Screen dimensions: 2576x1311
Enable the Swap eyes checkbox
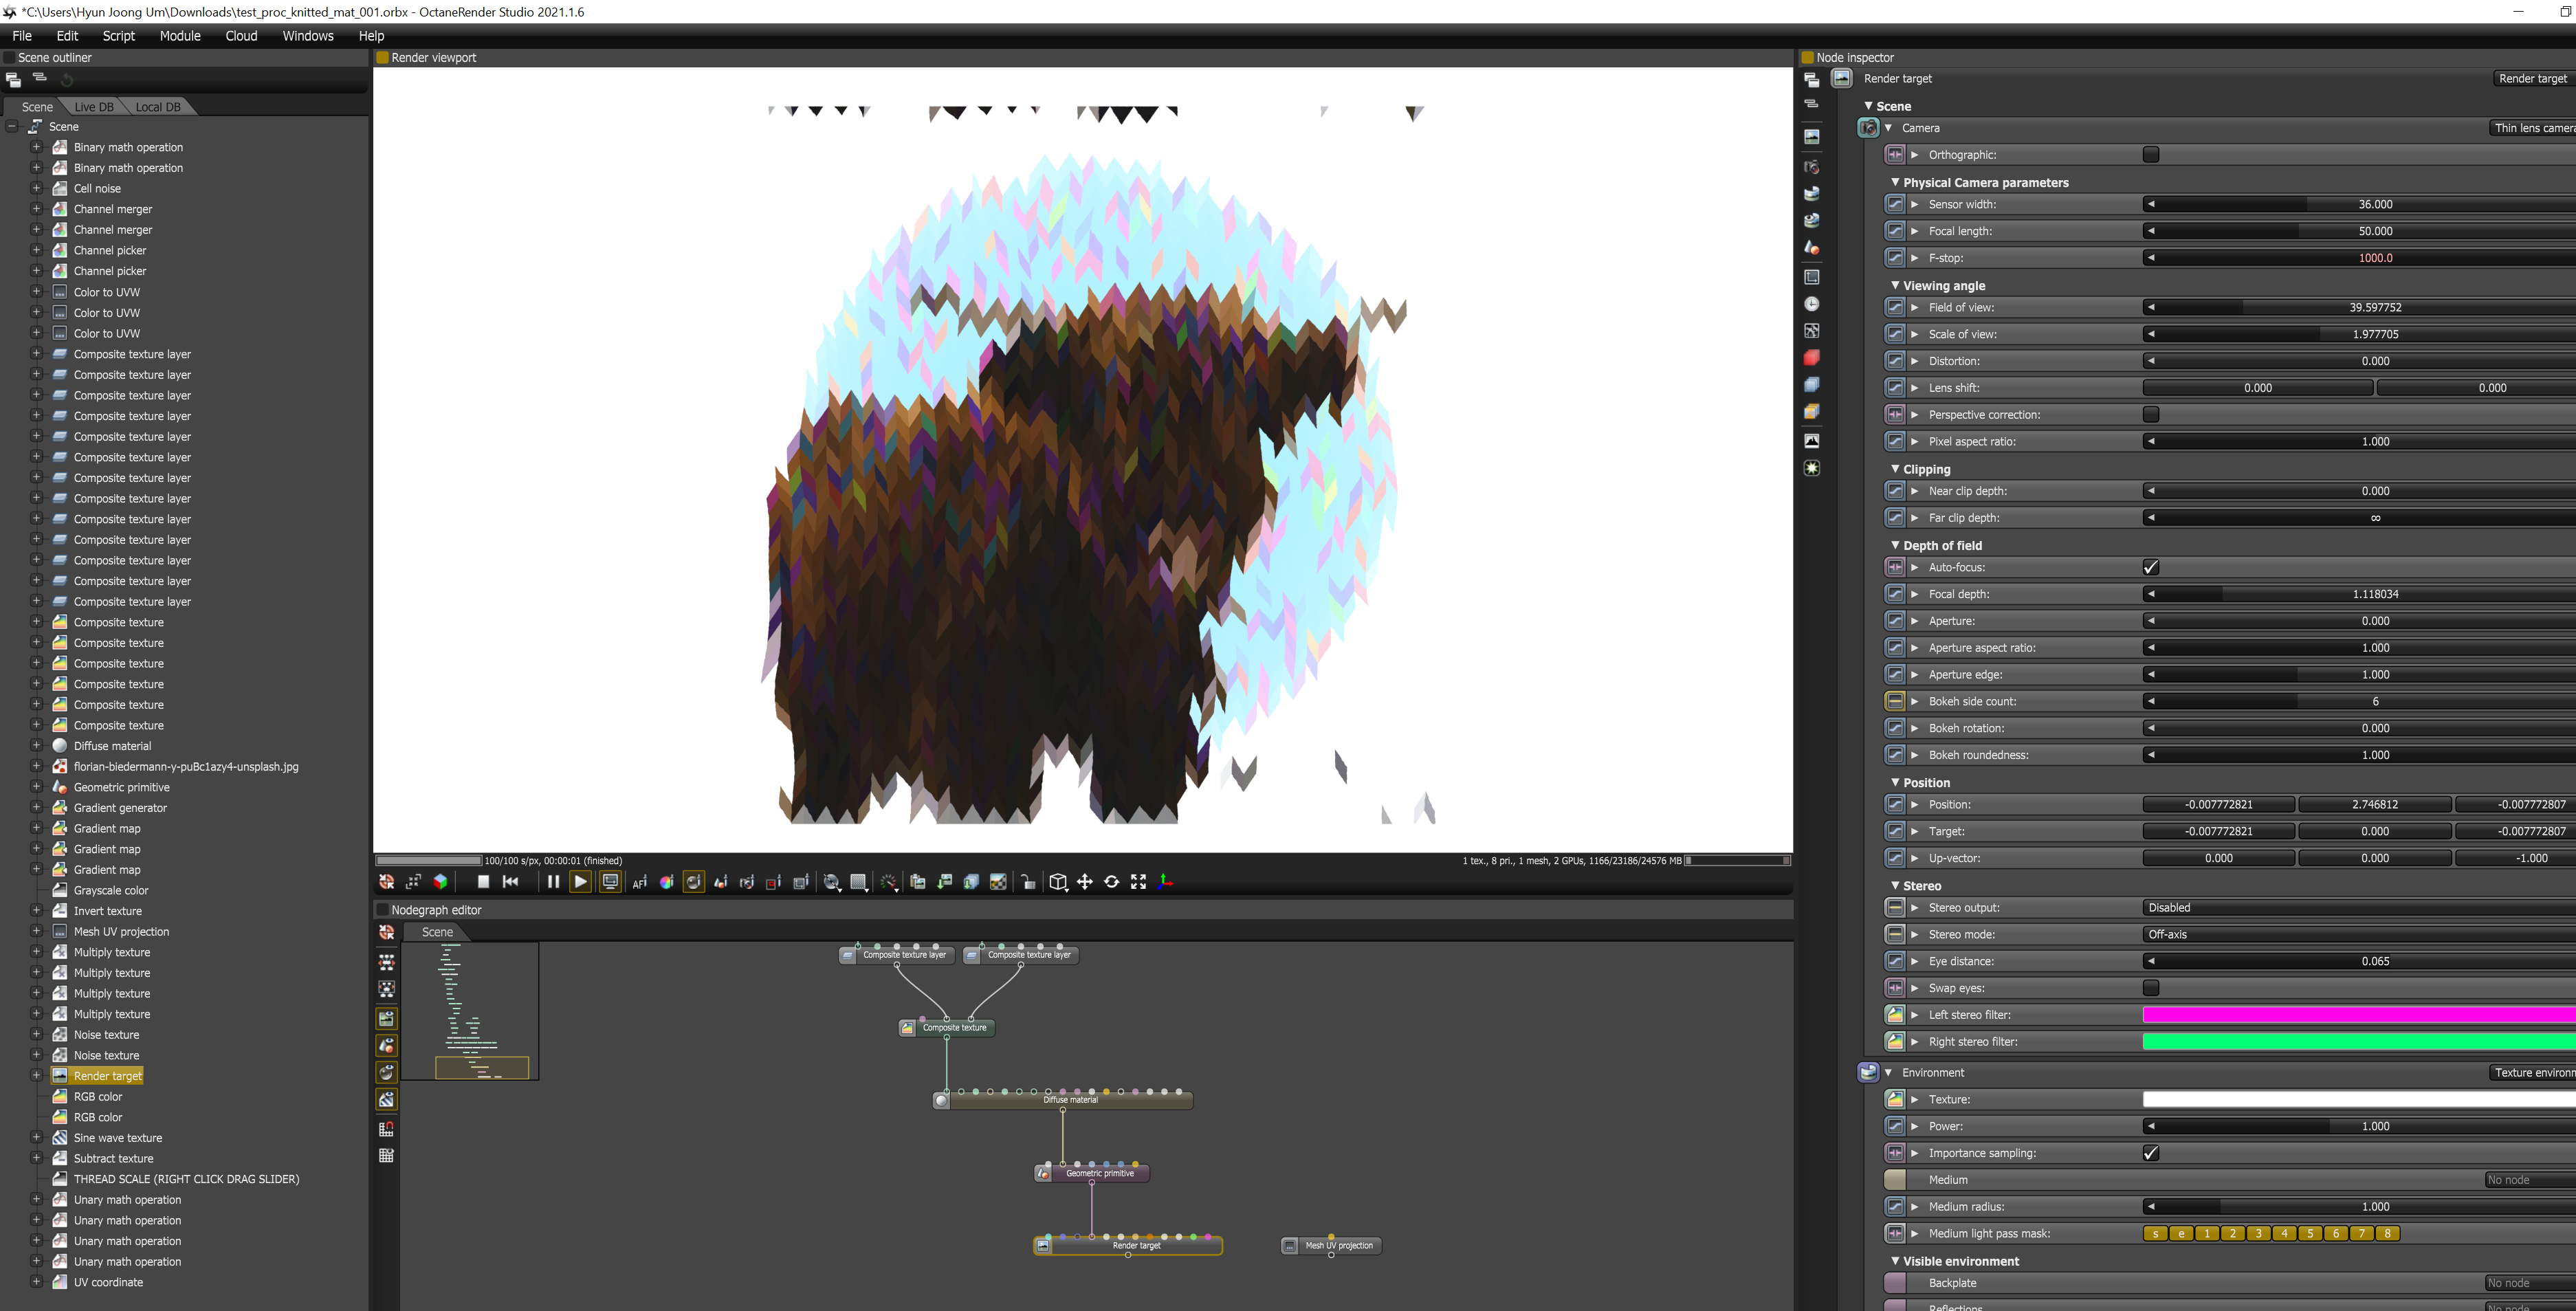tap(2151, 988)
